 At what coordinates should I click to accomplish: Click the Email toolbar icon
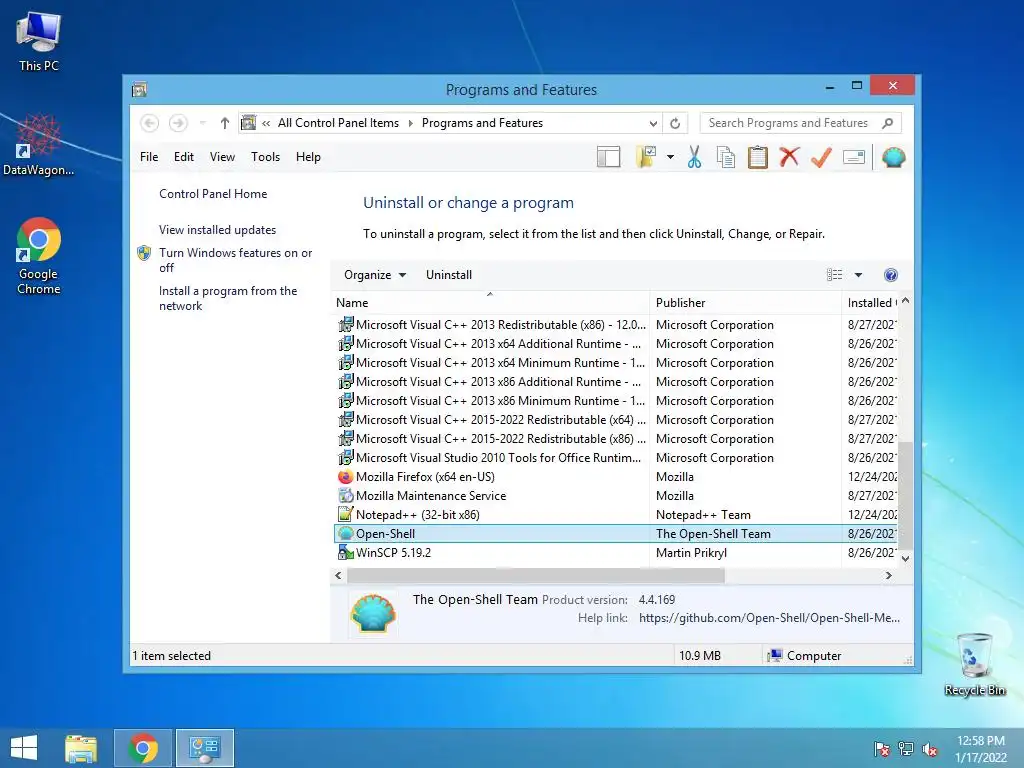854,157
